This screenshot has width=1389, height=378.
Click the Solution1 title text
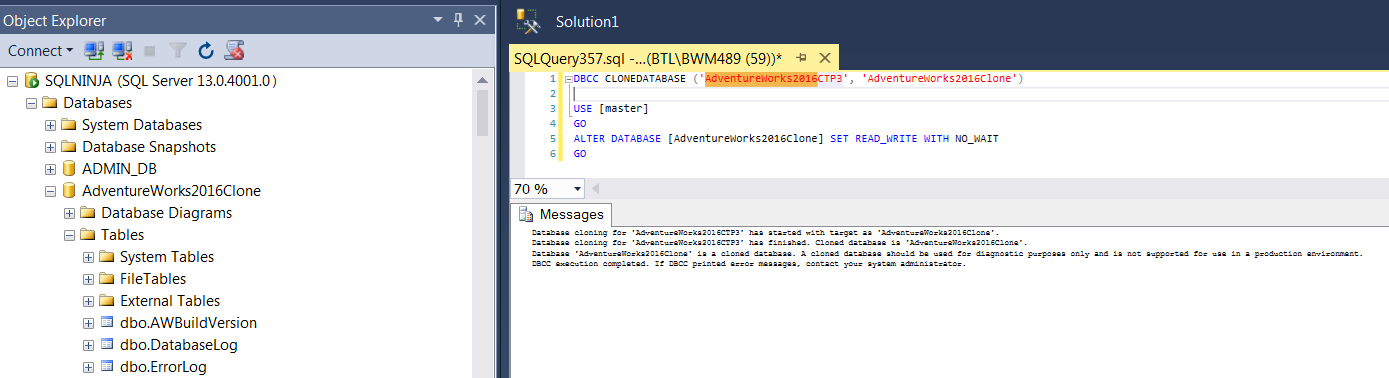[587, 21]
